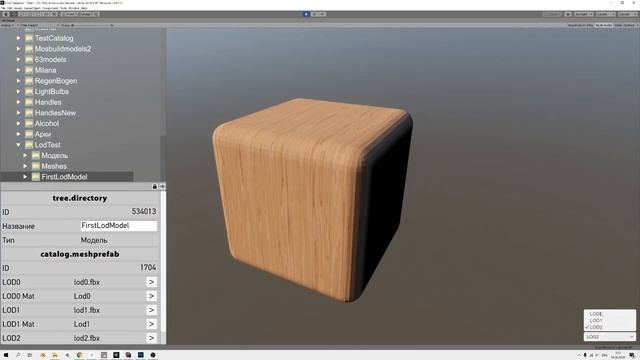This screenshot has width=640, height=360.
Task: Click the > button for LOD0 lod0.fbx
Action: click(x=151, y=282)
